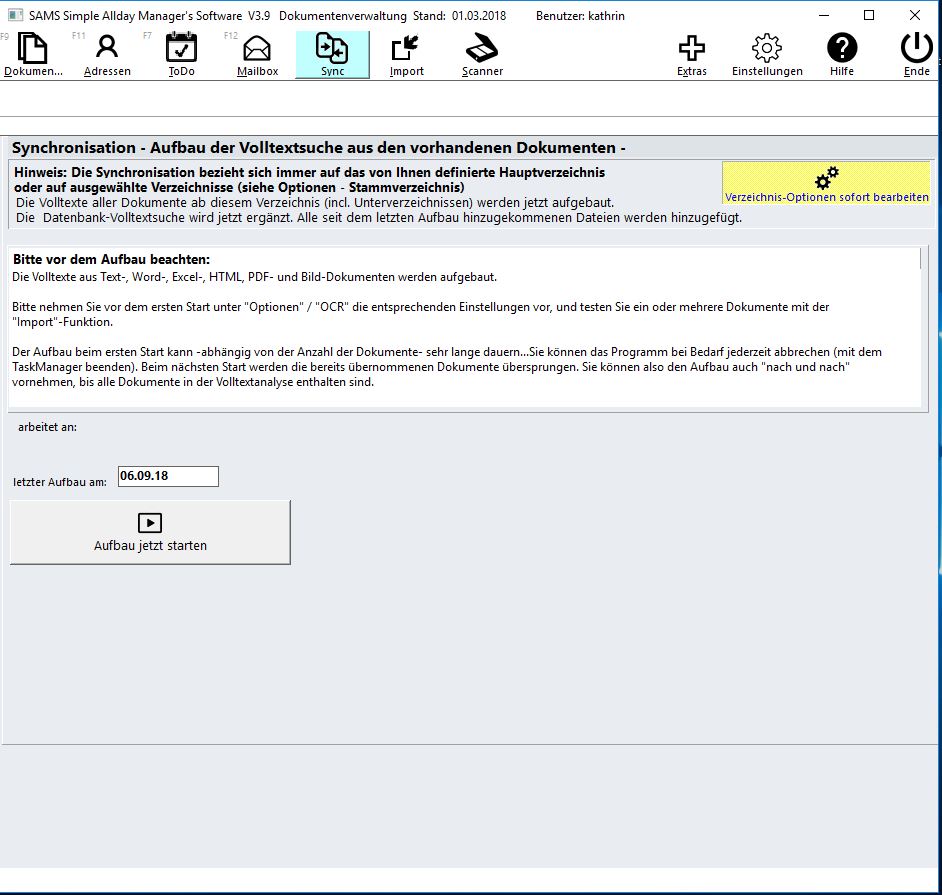
Task: Open the ToDo calendar checklist icon
Action: [x=180, y=47]
